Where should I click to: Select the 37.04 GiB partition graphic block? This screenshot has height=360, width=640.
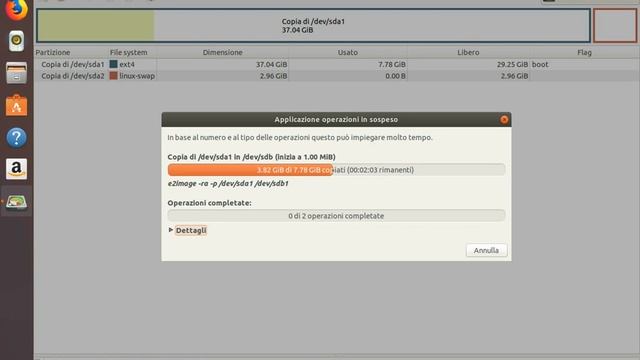[313, 26]
